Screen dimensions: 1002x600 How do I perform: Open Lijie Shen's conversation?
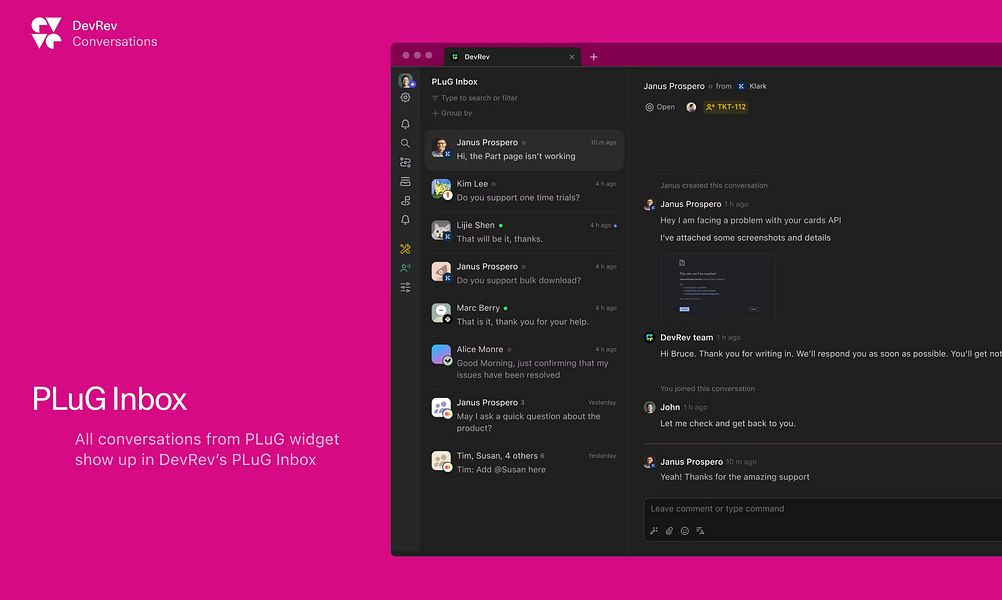coord(524,232)
